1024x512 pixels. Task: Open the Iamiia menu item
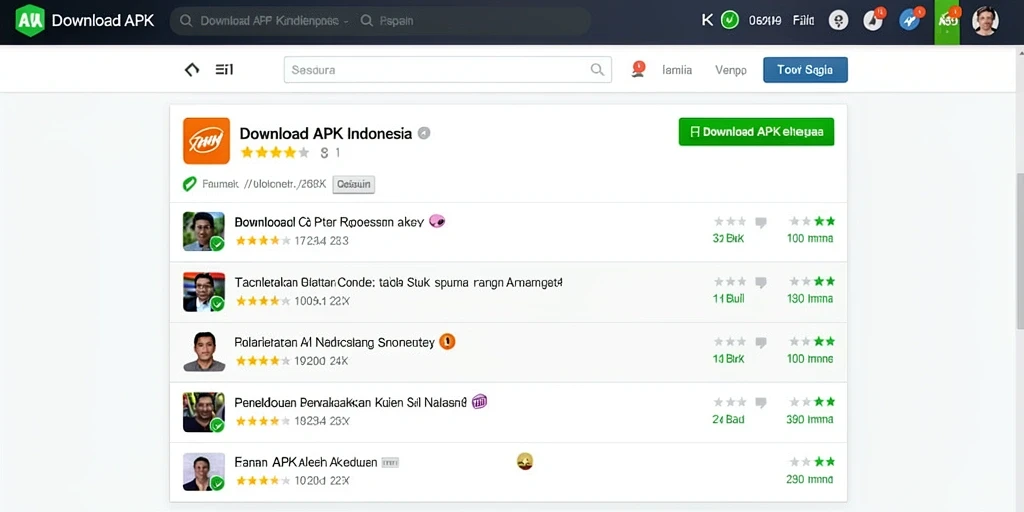(x=677, y=70)
